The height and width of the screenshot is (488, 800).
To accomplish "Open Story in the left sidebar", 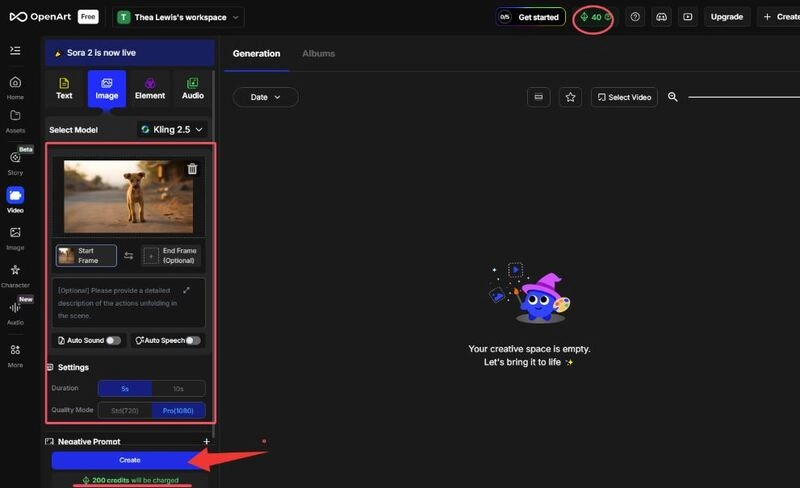I will [x=15, y=162].
